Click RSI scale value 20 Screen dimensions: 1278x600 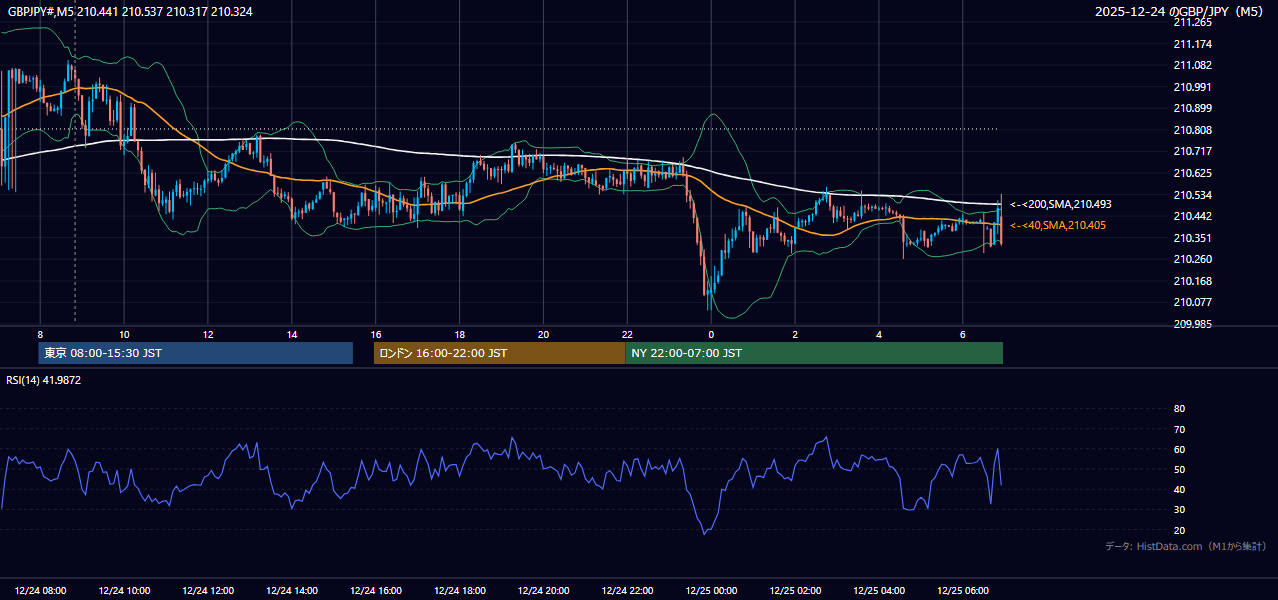click(x=1179, y=530)
